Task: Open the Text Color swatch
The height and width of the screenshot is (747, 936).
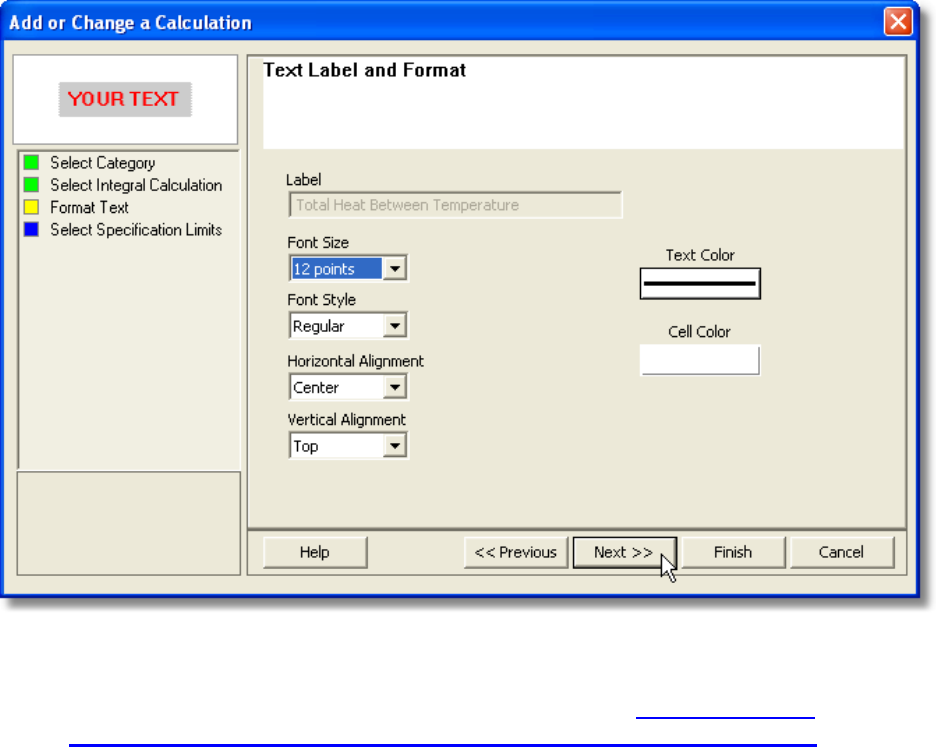Action: coord(700,284)
